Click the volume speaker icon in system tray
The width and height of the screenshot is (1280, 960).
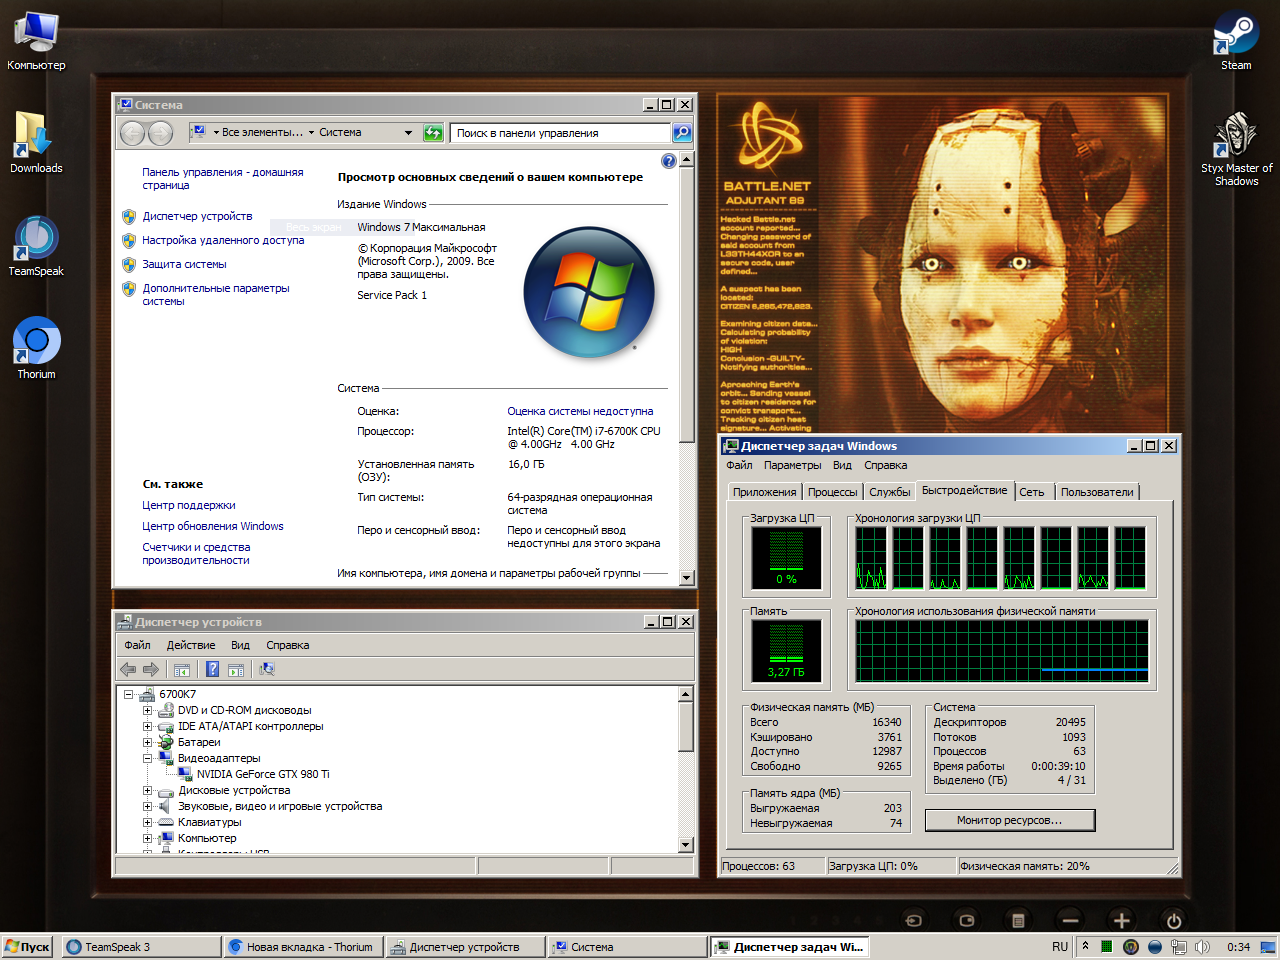[x=1202, y=946]
